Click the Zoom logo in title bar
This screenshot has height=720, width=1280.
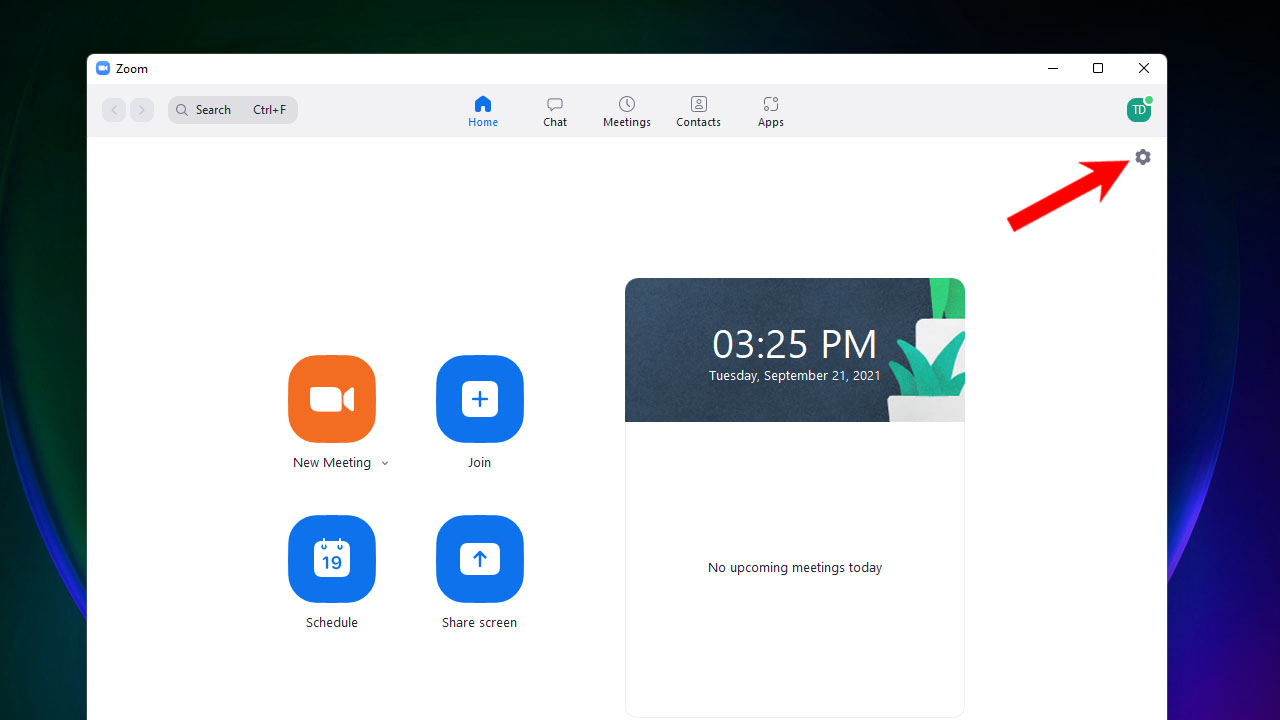103,68
